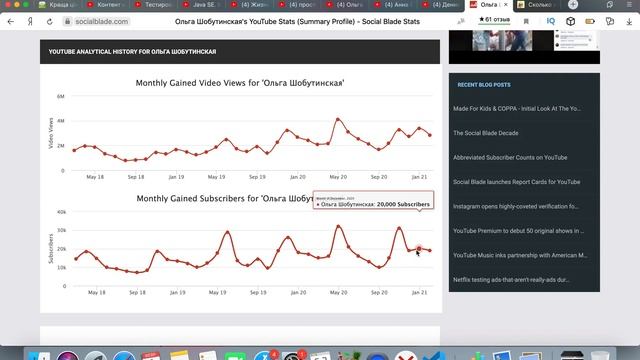Switch to the Тестиров tab

(154, 5)
